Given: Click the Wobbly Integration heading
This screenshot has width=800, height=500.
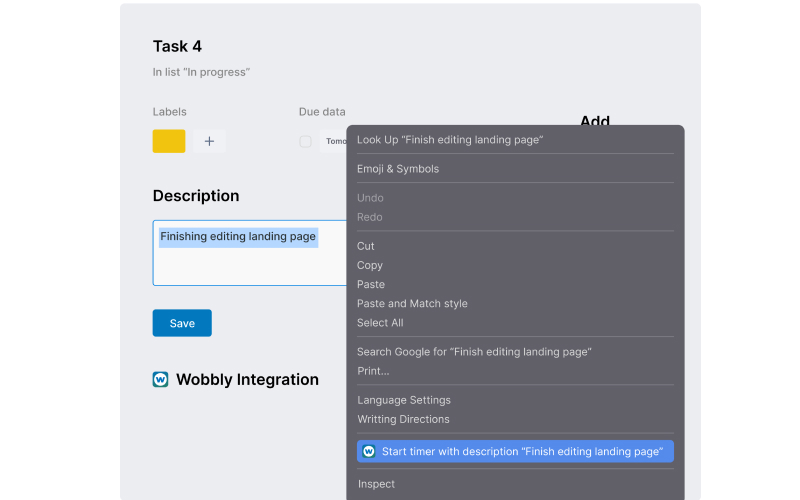Looking at the screenshot, I should (x=247, y=380).
